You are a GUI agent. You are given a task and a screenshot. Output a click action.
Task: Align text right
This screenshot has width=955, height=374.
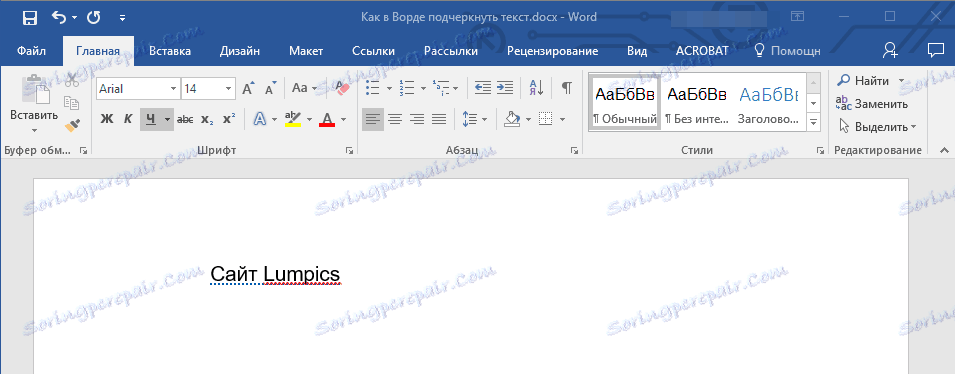tap(417, 119)
